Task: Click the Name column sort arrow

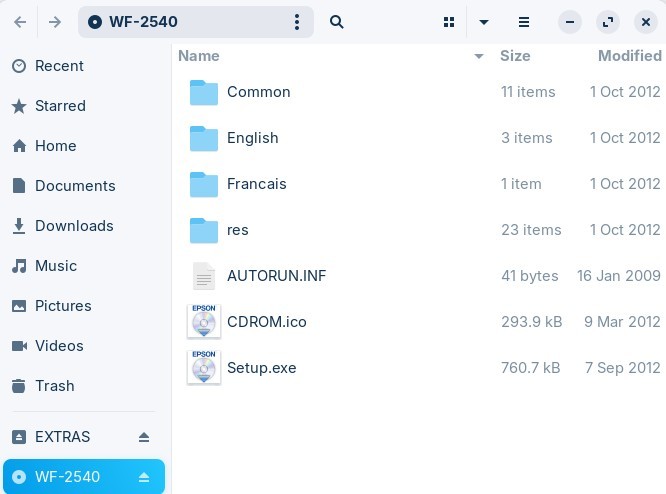Action: (x=479, y=56)
